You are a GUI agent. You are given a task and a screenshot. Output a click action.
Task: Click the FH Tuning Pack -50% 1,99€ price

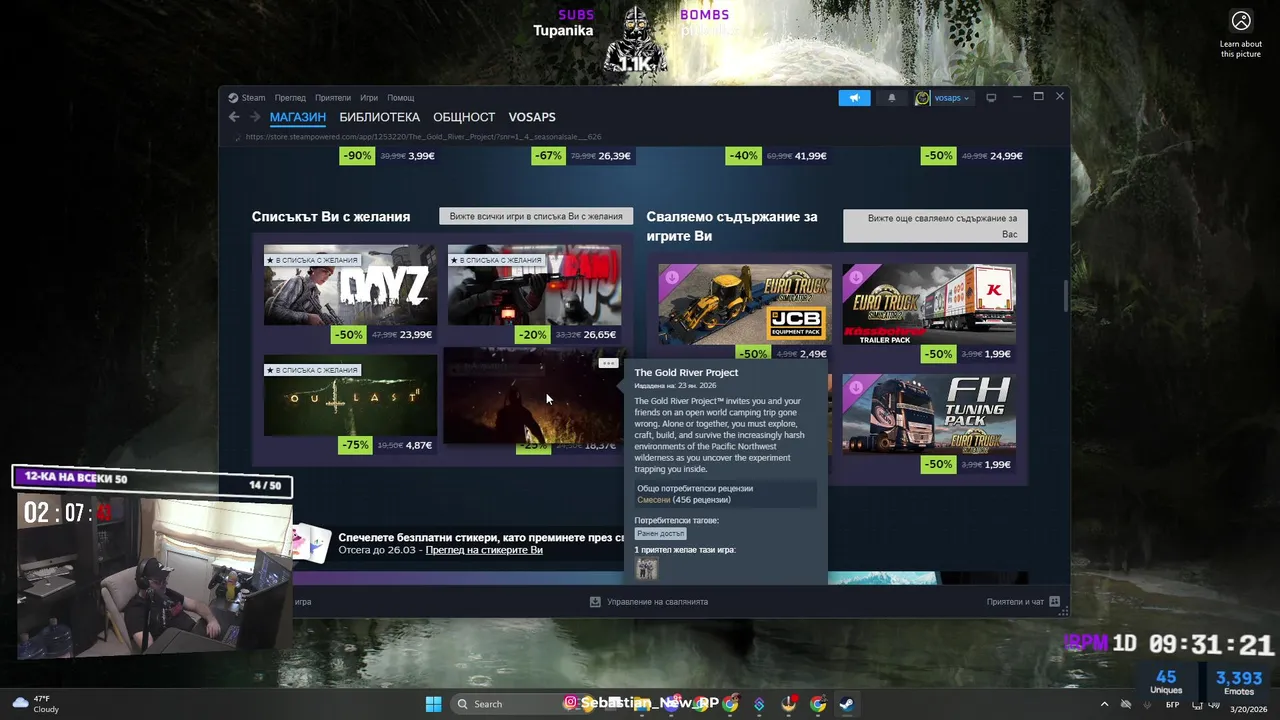click(x=967, y=464)
